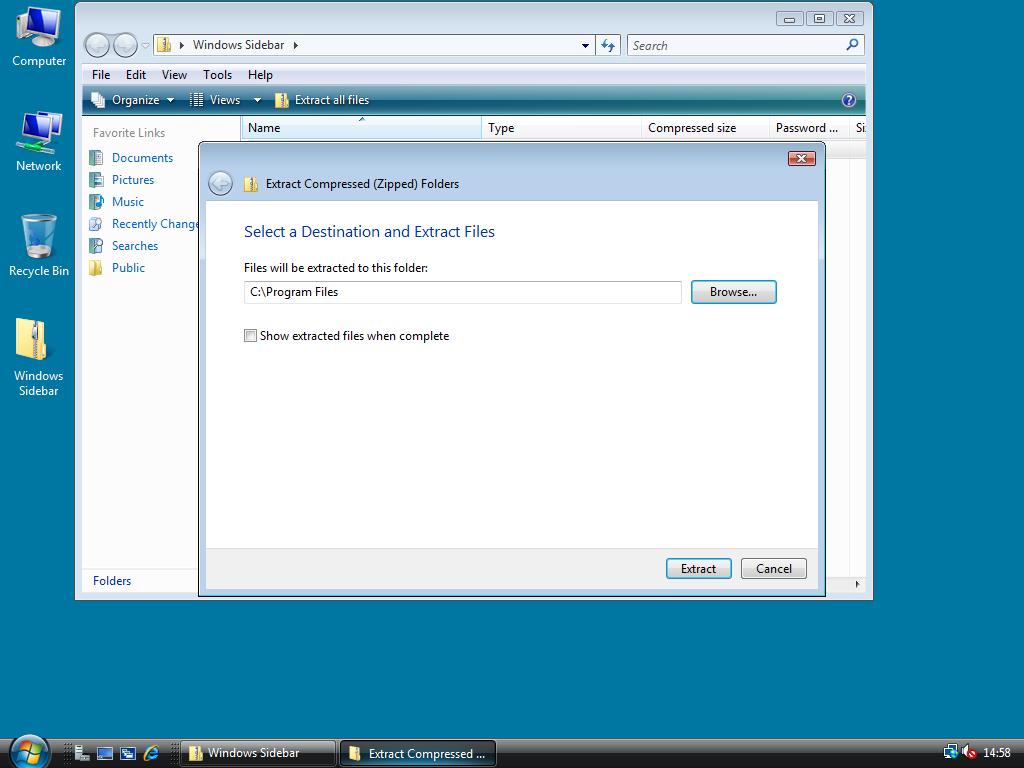Viewport: 1024px width, 768px height.
Task: Click the taskbar clock 14:58
Action: point(997,753)
